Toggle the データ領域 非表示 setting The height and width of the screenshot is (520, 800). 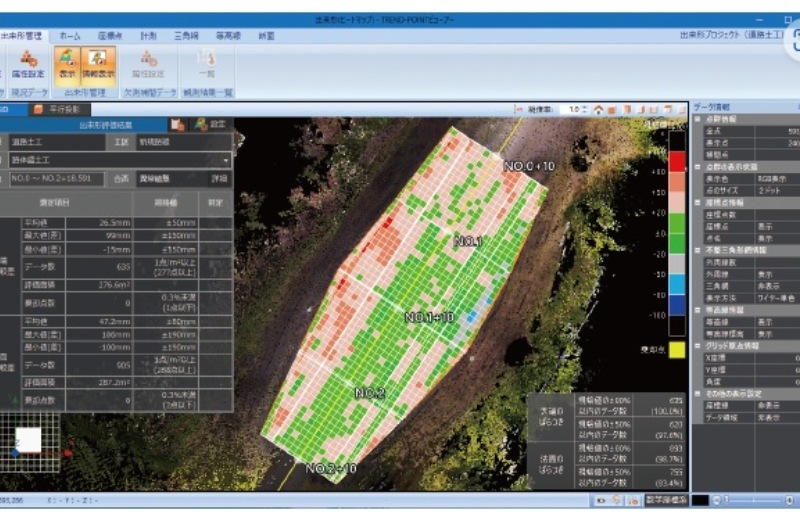777,417
